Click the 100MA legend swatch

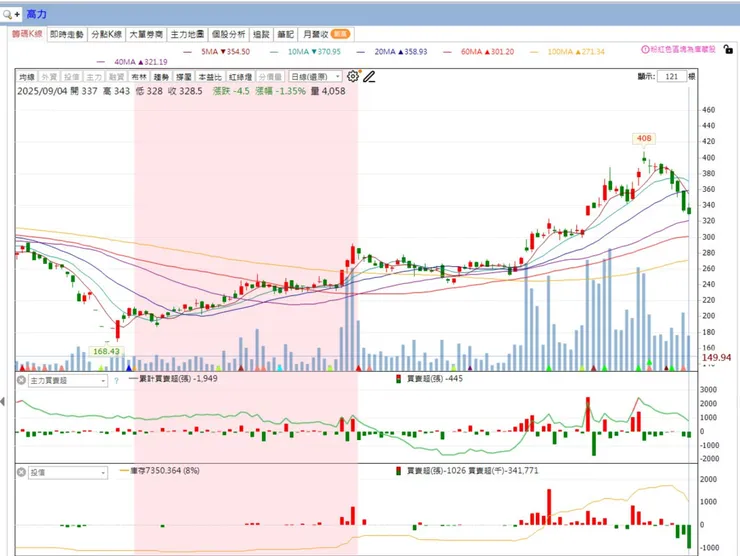point(534,52)
